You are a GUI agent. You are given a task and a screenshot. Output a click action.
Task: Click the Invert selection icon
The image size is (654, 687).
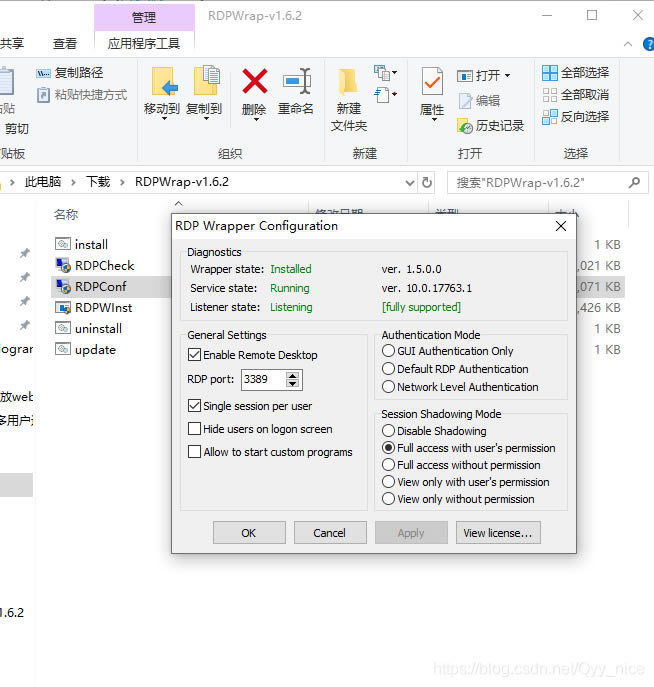point(550,117)
